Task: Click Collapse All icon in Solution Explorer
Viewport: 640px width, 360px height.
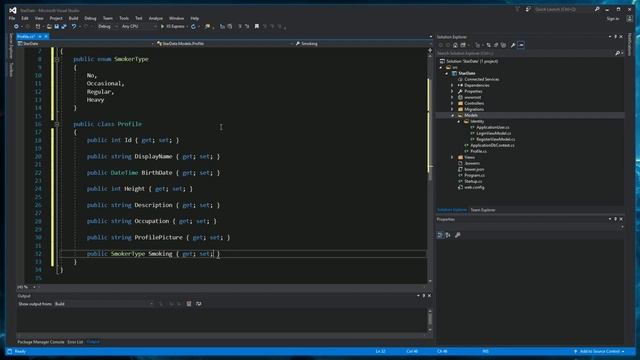Action: tap(496, 45)
